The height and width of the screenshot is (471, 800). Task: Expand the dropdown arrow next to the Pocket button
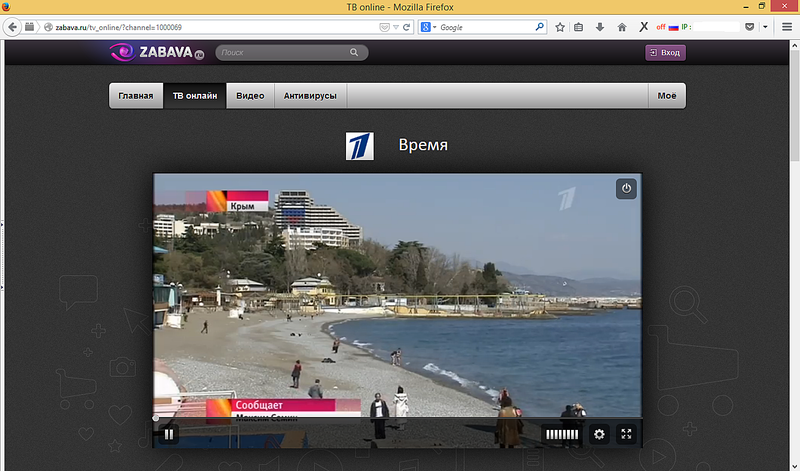(x=765, y=27)
